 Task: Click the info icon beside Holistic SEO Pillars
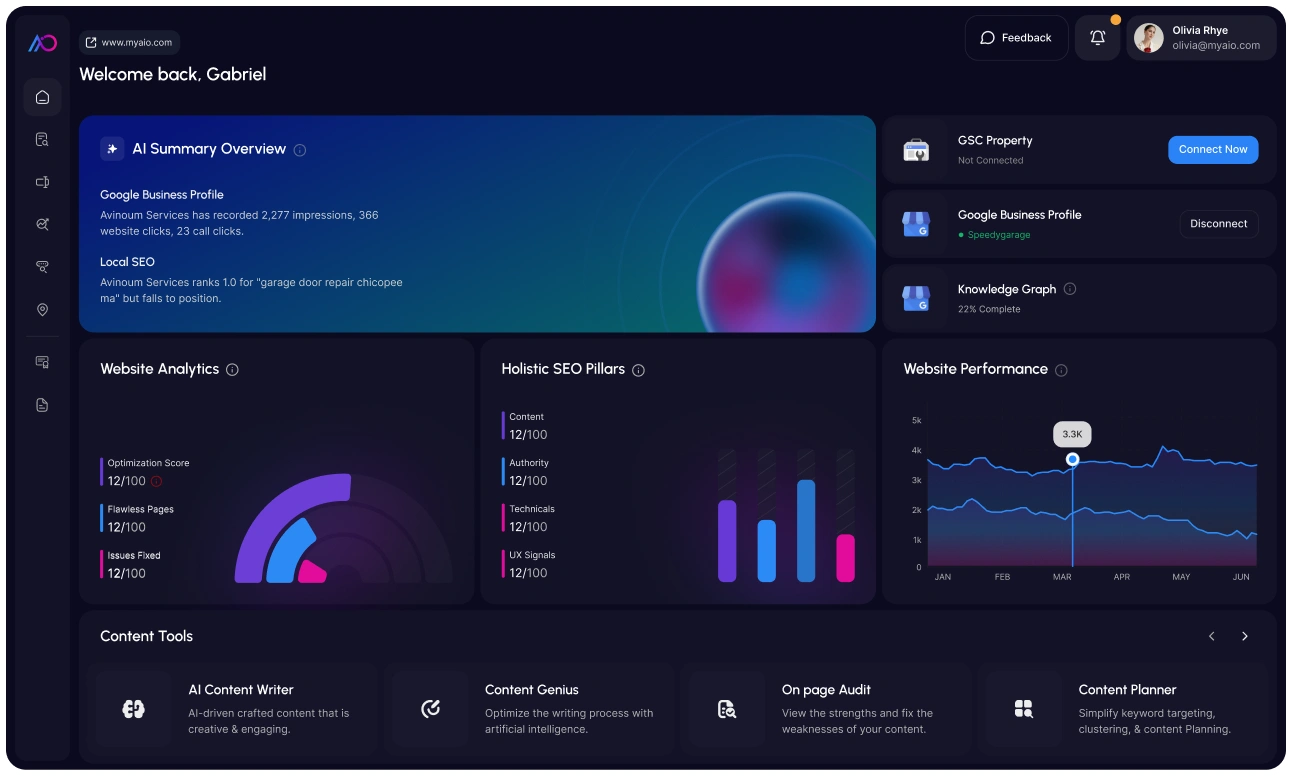pos(639,370)
